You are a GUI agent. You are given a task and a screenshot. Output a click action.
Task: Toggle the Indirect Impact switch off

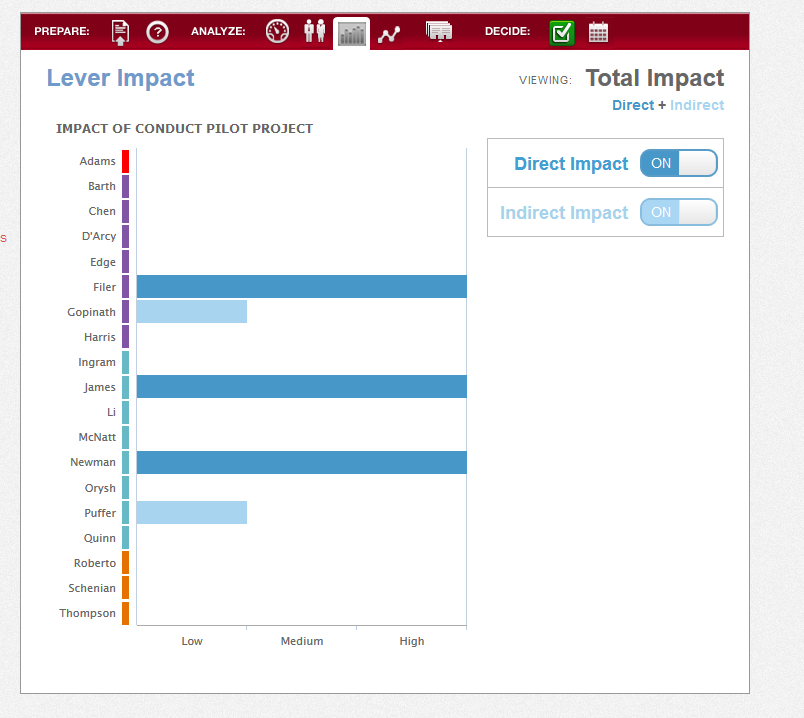(x=678, y=212)
